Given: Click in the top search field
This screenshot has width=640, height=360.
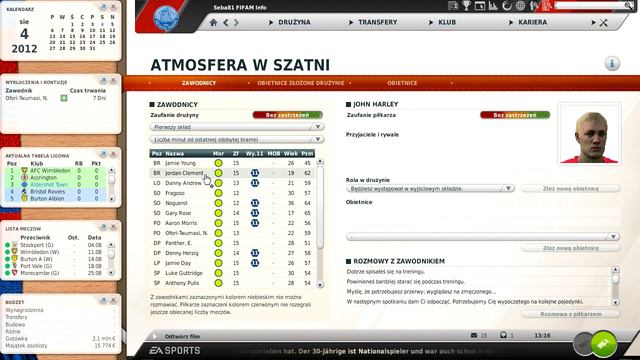Looking at the screenshot, I should pyautogui.click(x=590, y=5).
